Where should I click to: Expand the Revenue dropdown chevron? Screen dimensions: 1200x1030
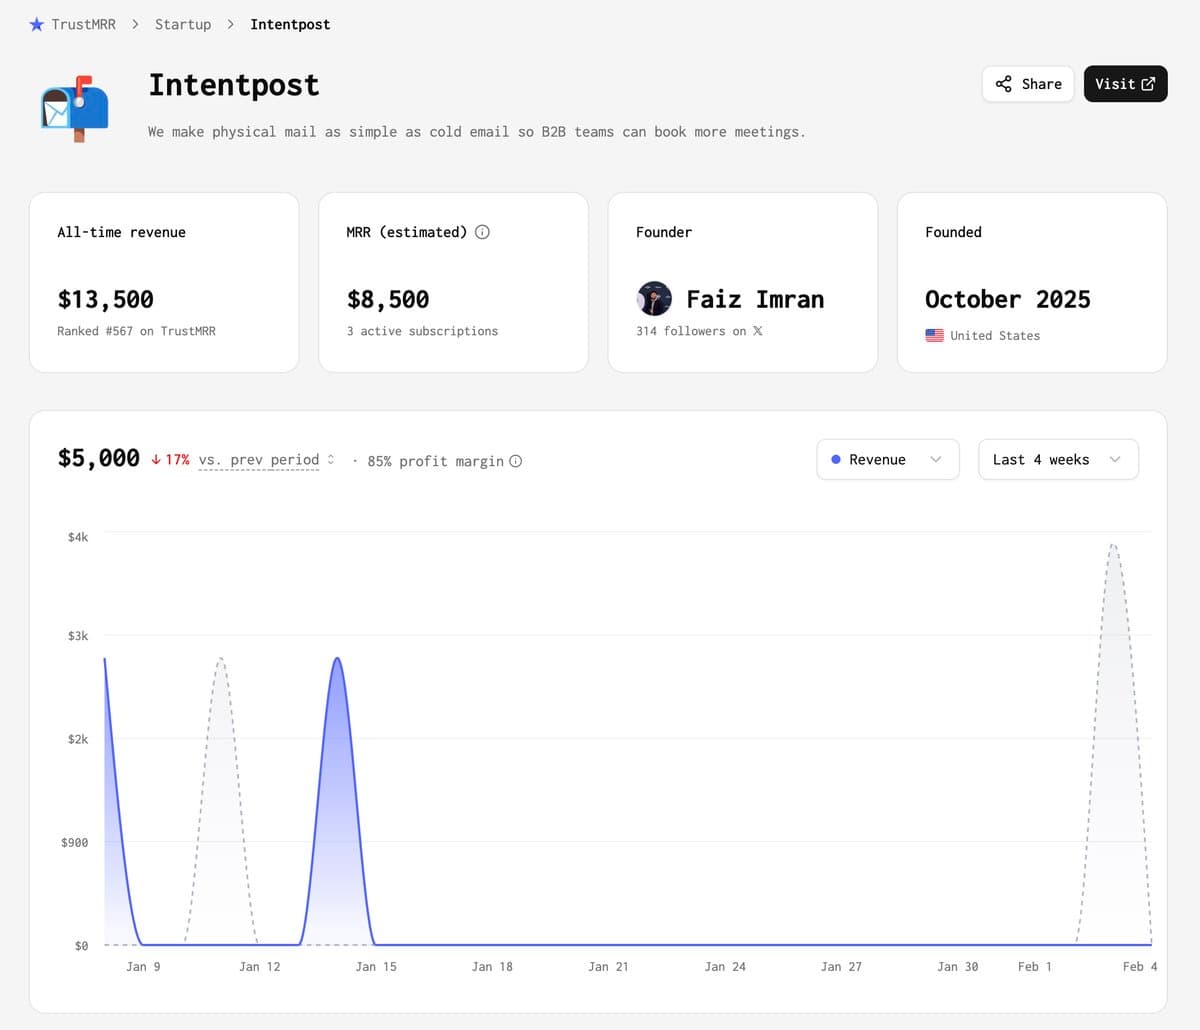point(936,460)
